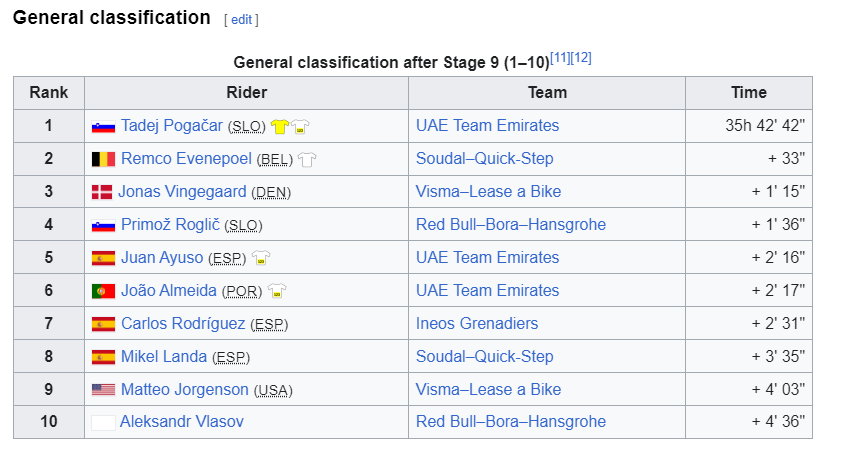Screen dimensions: 855x450
Task: Click the yellow jersey icon beside Tadej Pogačar
Action: [x=279, y=127]
